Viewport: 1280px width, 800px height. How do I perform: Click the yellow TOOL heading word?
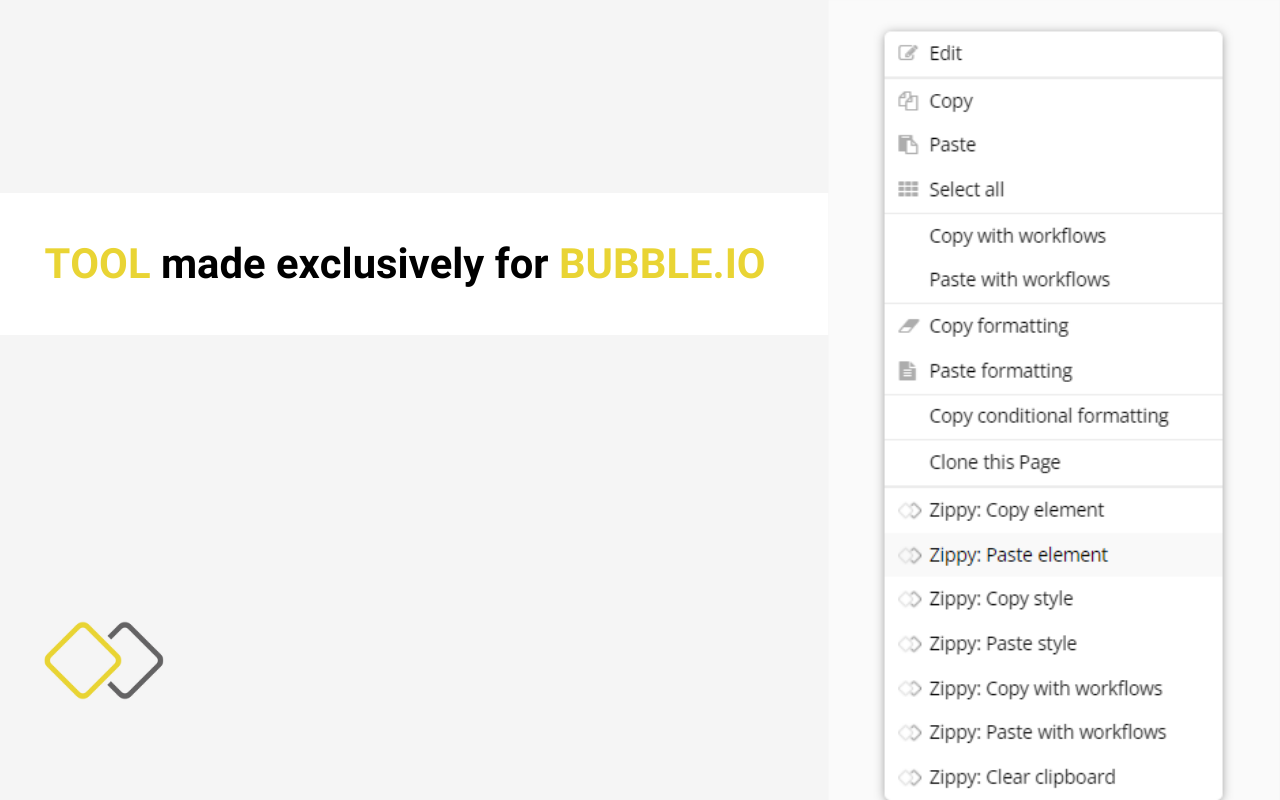[97, 264]
